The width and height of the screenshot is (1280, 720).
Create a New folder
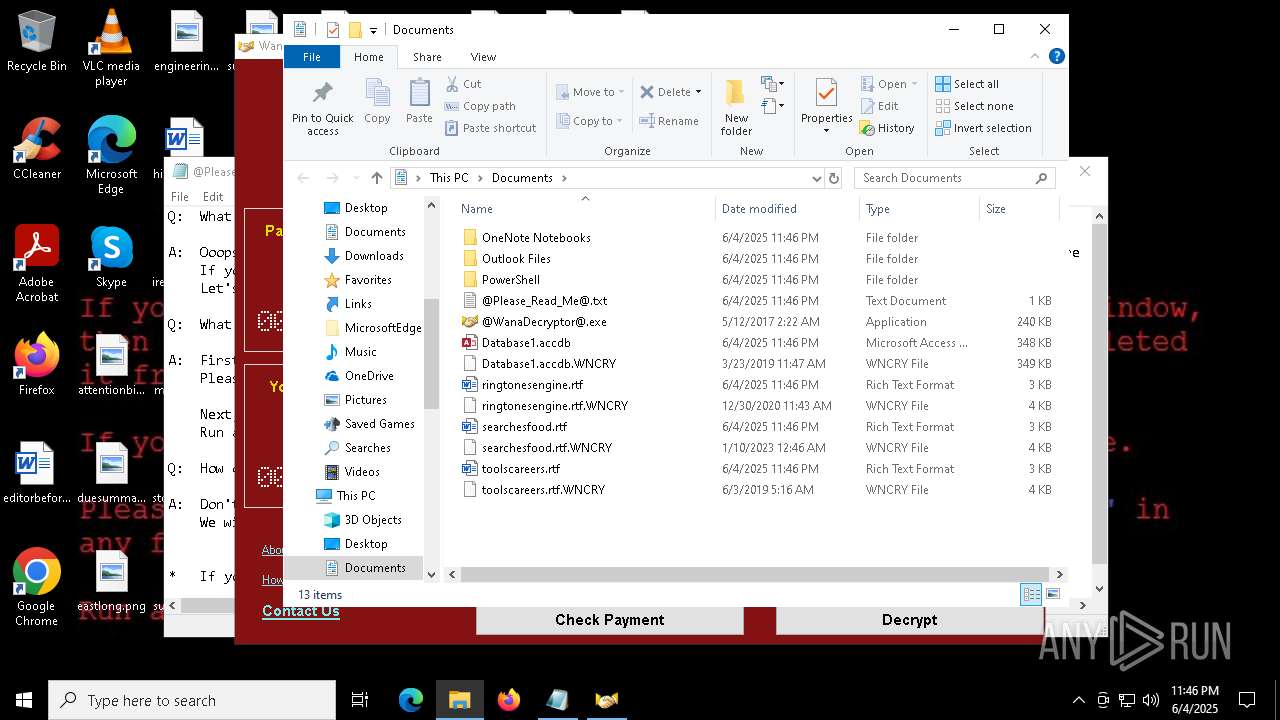tap(736, 108)
